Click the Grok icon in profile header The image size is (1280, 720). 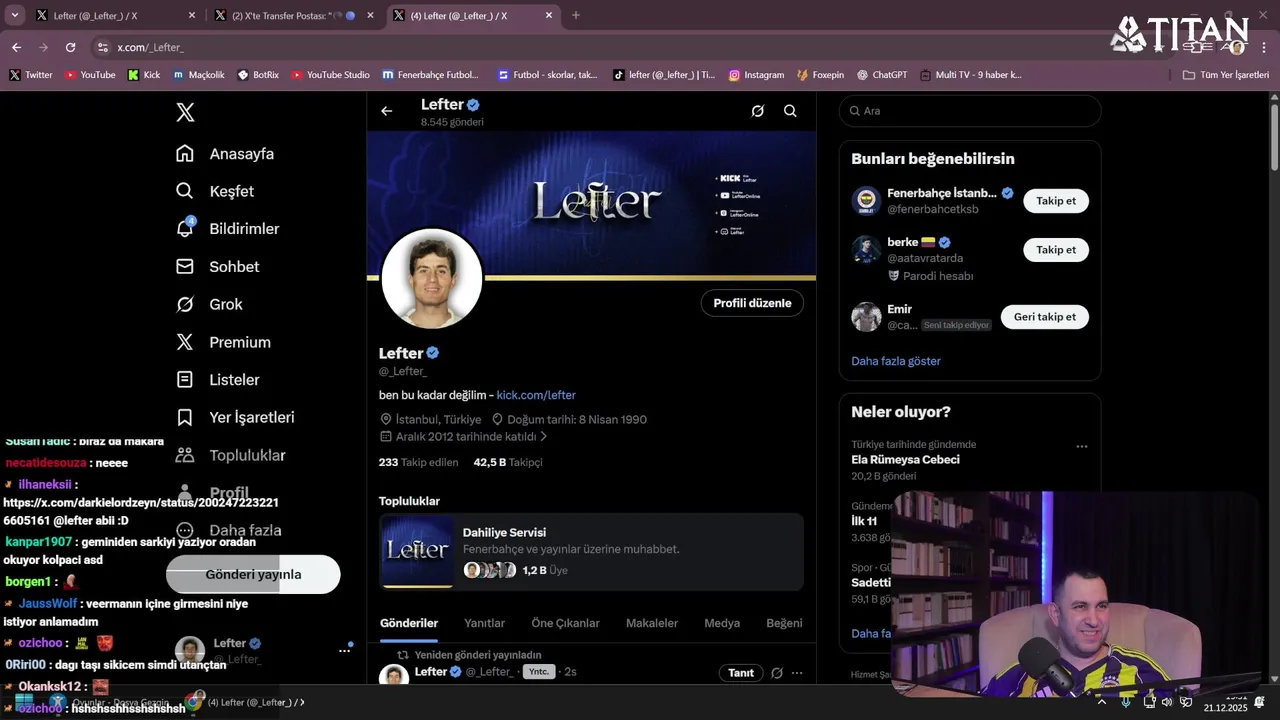pyautogui.click(x=758, y=111)
